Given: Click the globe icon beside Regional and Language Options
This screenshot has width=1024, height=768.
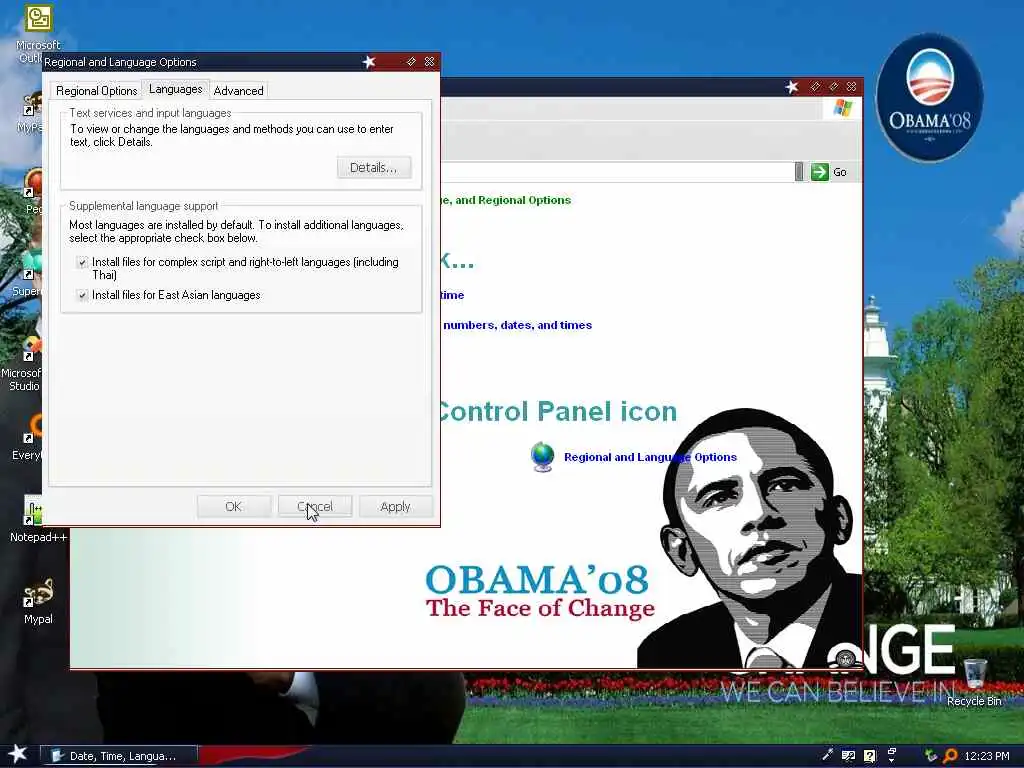Looking at the screenshot, I should (x=543, y=456).
